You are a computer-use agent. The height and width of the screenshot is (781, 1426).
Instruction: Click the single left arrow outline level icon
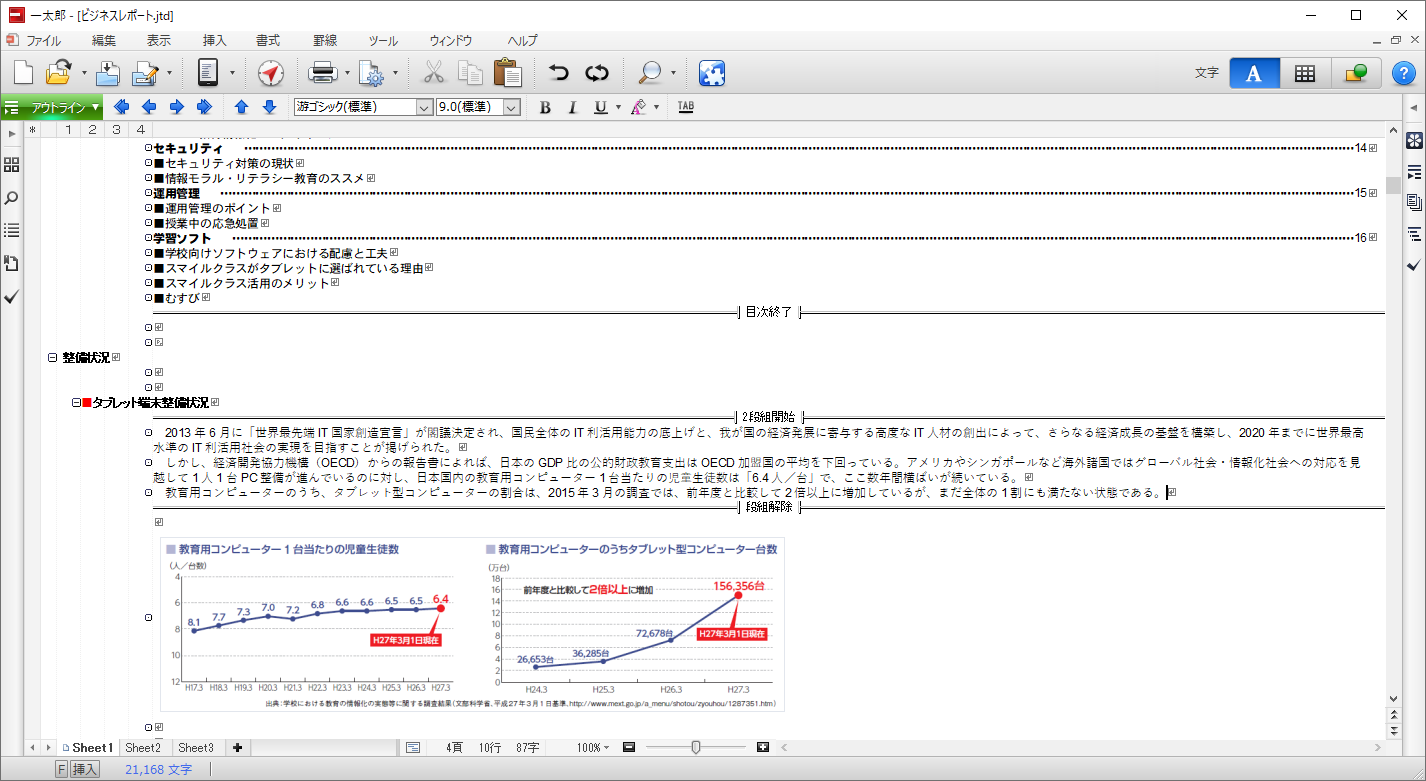point(149,107)
